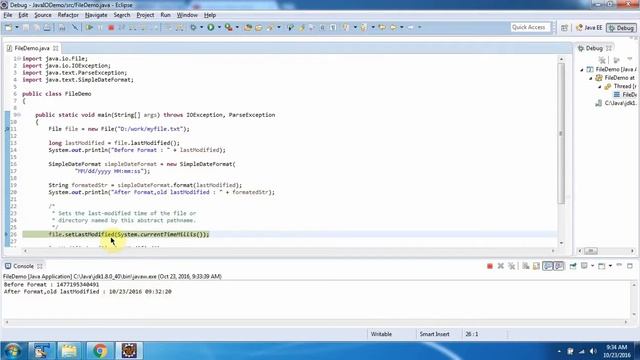This screenshot has width=640, height=360.
Task: Click the red Terminate toolbar icon
Action: pyautogui.click(x=111, y=27)
